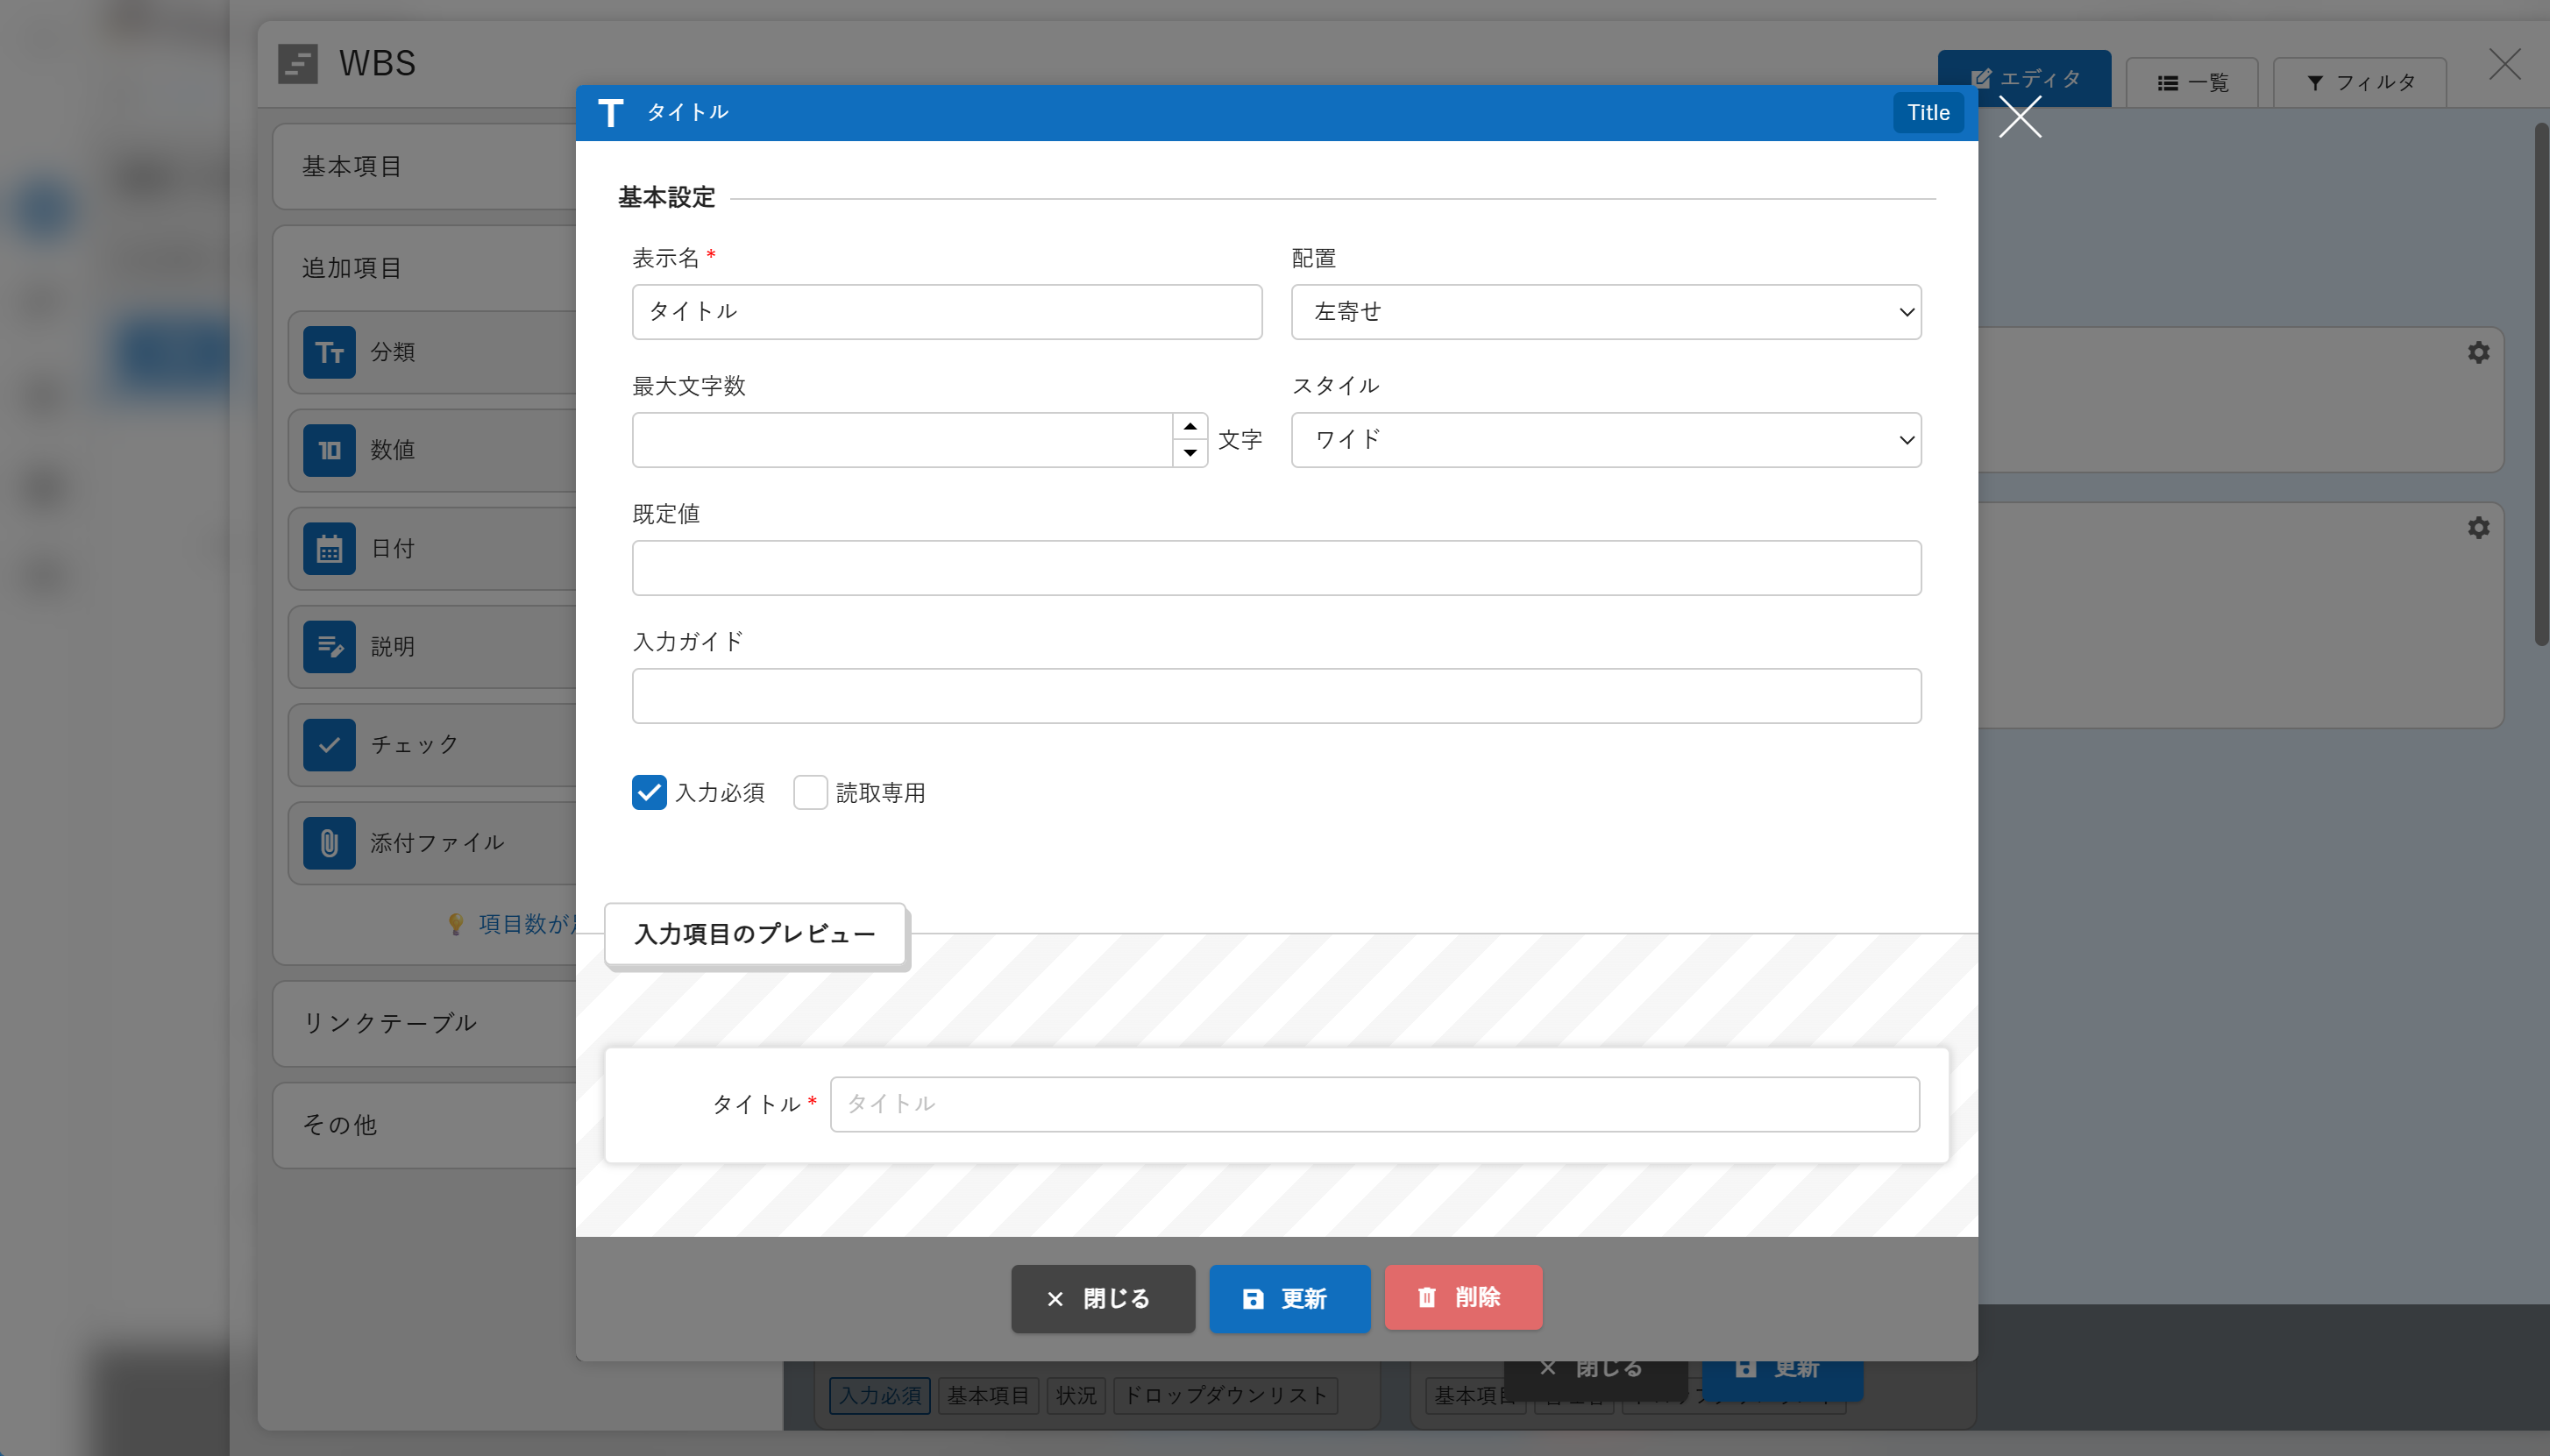Click the preview タイトル input field

tap(1375, 1104)
